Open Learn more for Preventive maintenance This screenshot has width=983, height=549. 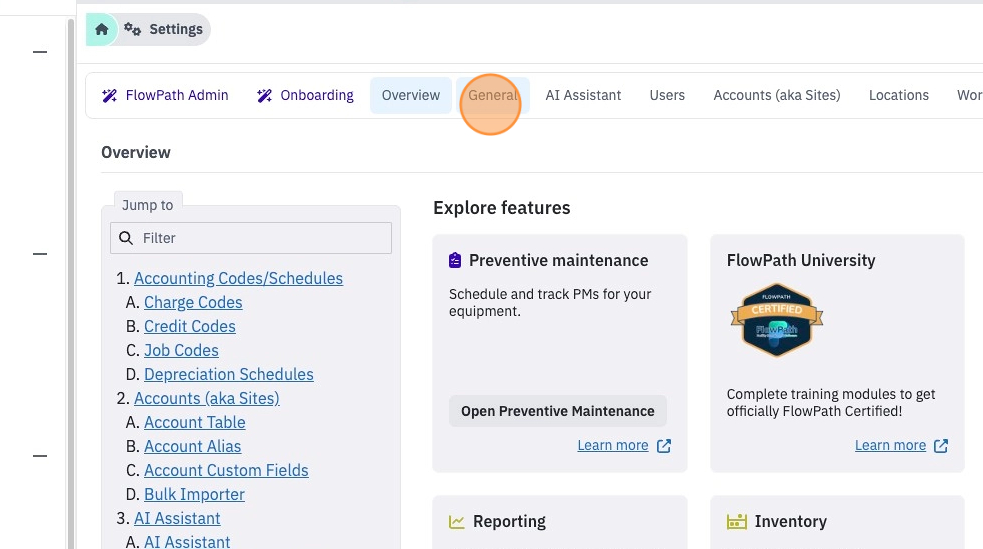click(612, 445)
